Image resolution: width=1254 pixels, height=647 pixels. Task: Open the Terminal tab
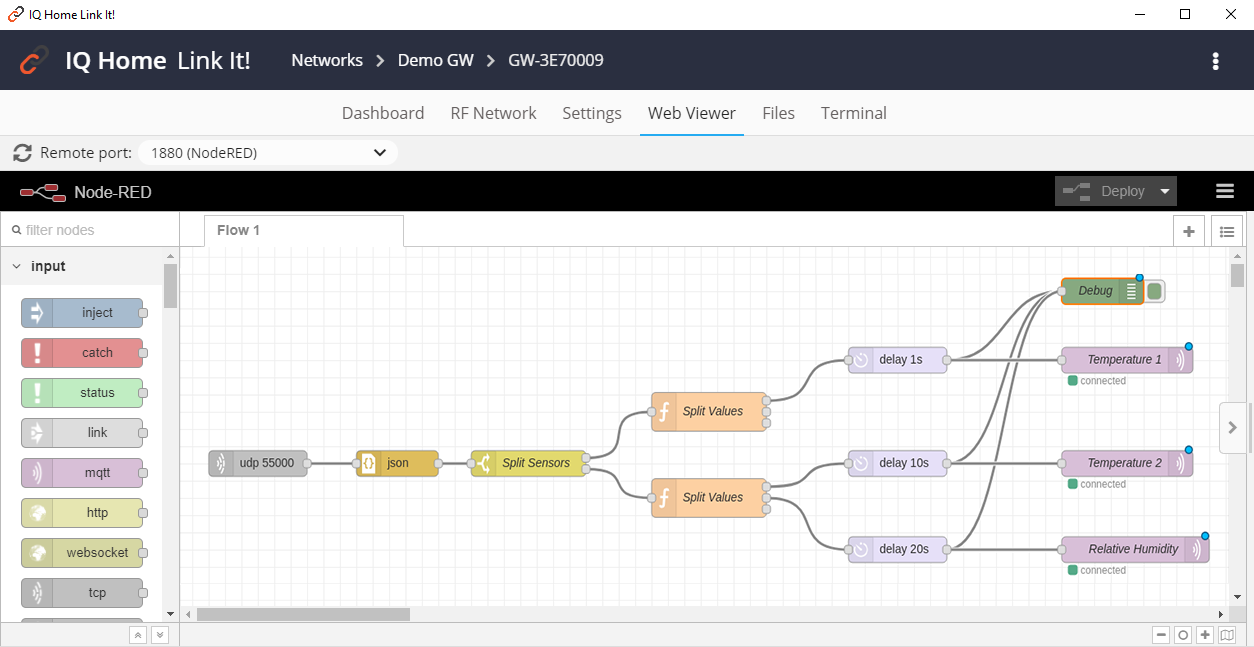(854, 113)
